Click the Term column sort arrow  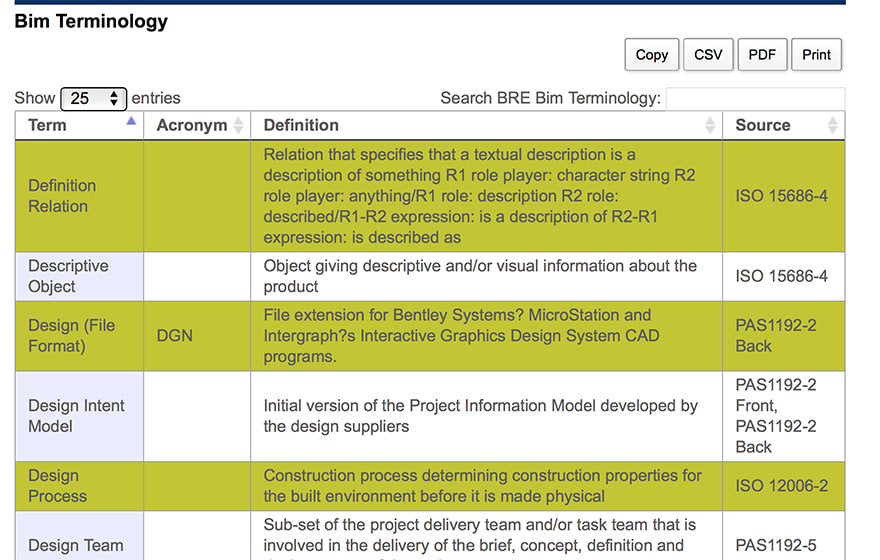point(131,122)
